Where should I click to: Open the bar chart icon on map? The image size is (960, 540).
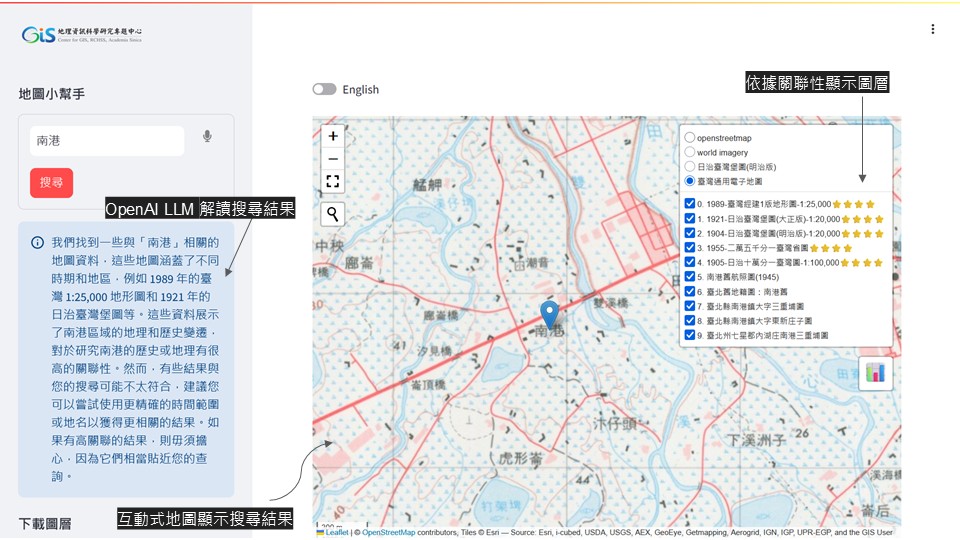point(875,372)
